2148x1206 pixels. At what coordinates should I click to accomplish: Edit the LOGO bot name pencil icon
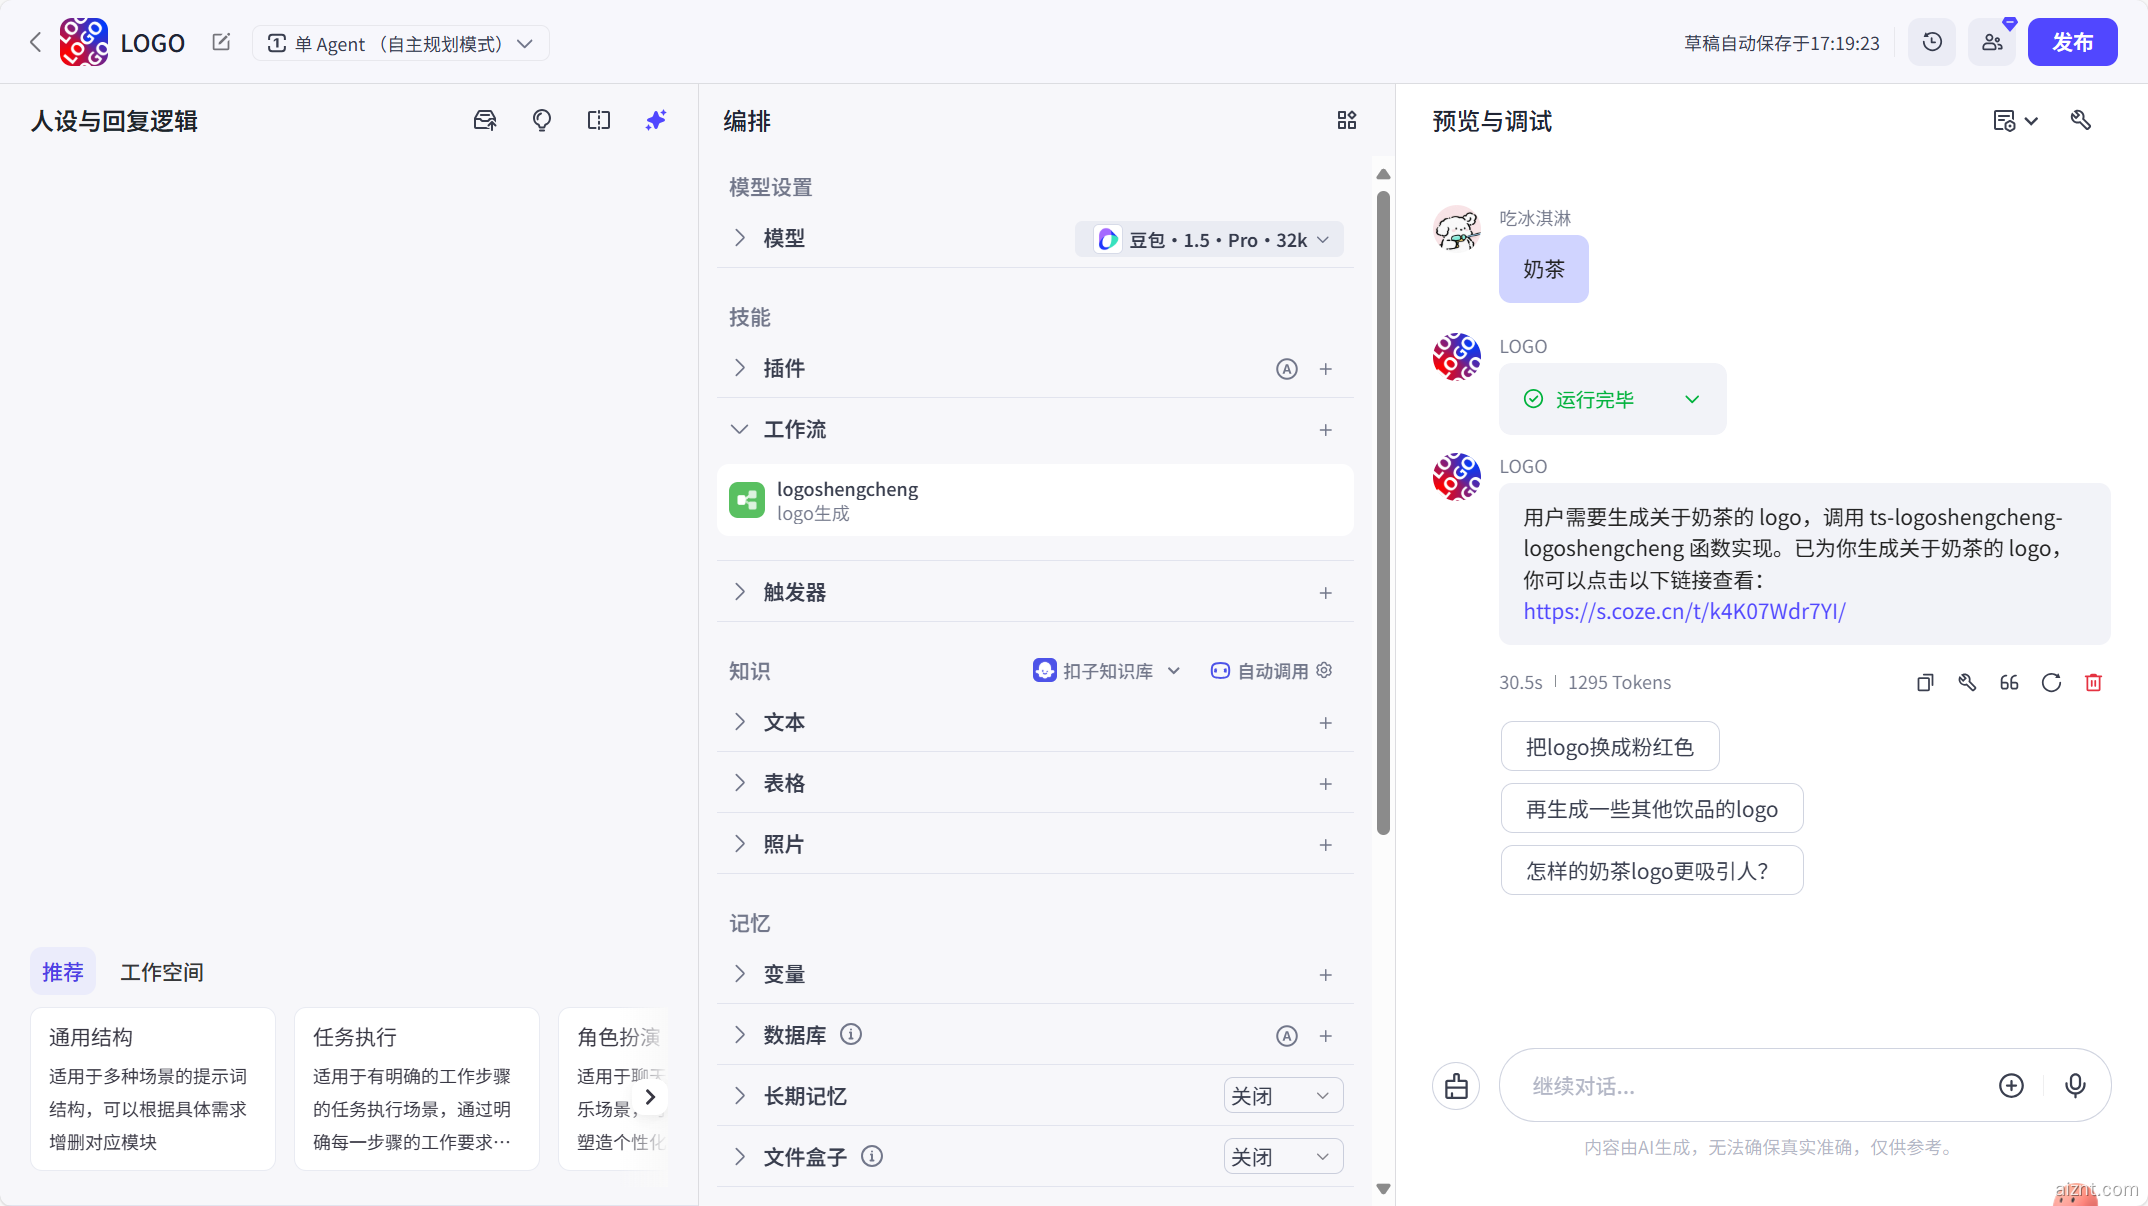pos(221,42)
